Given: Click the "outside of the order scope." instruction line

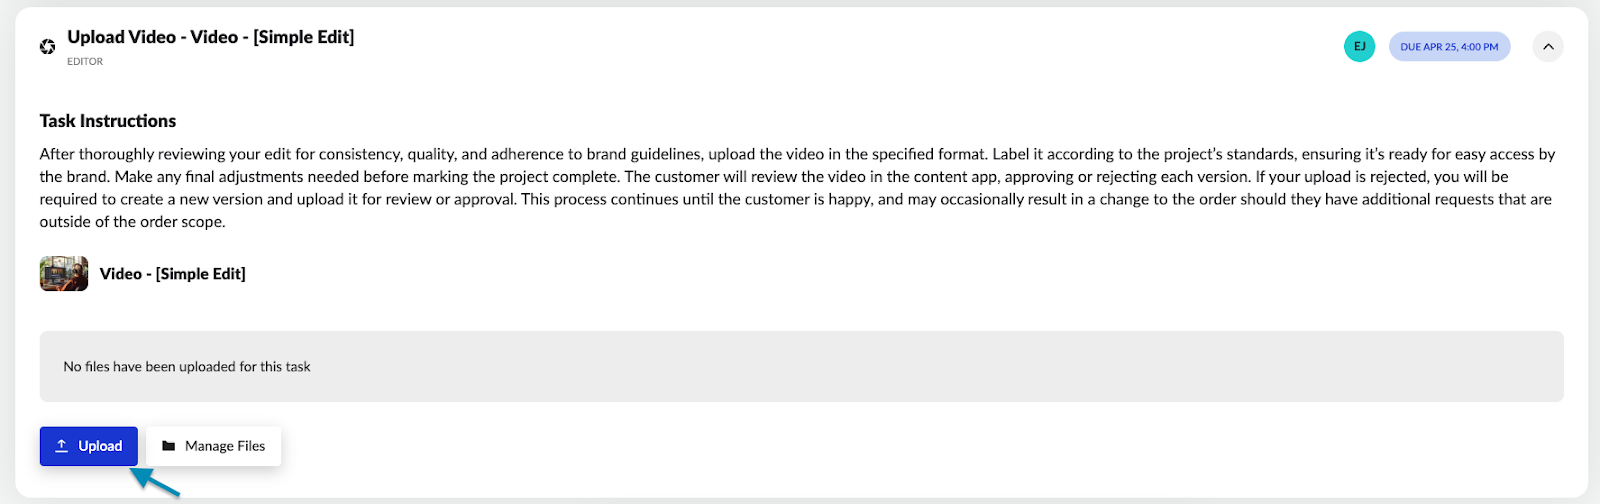Looking at the screenshot, I should click(133, 222).
